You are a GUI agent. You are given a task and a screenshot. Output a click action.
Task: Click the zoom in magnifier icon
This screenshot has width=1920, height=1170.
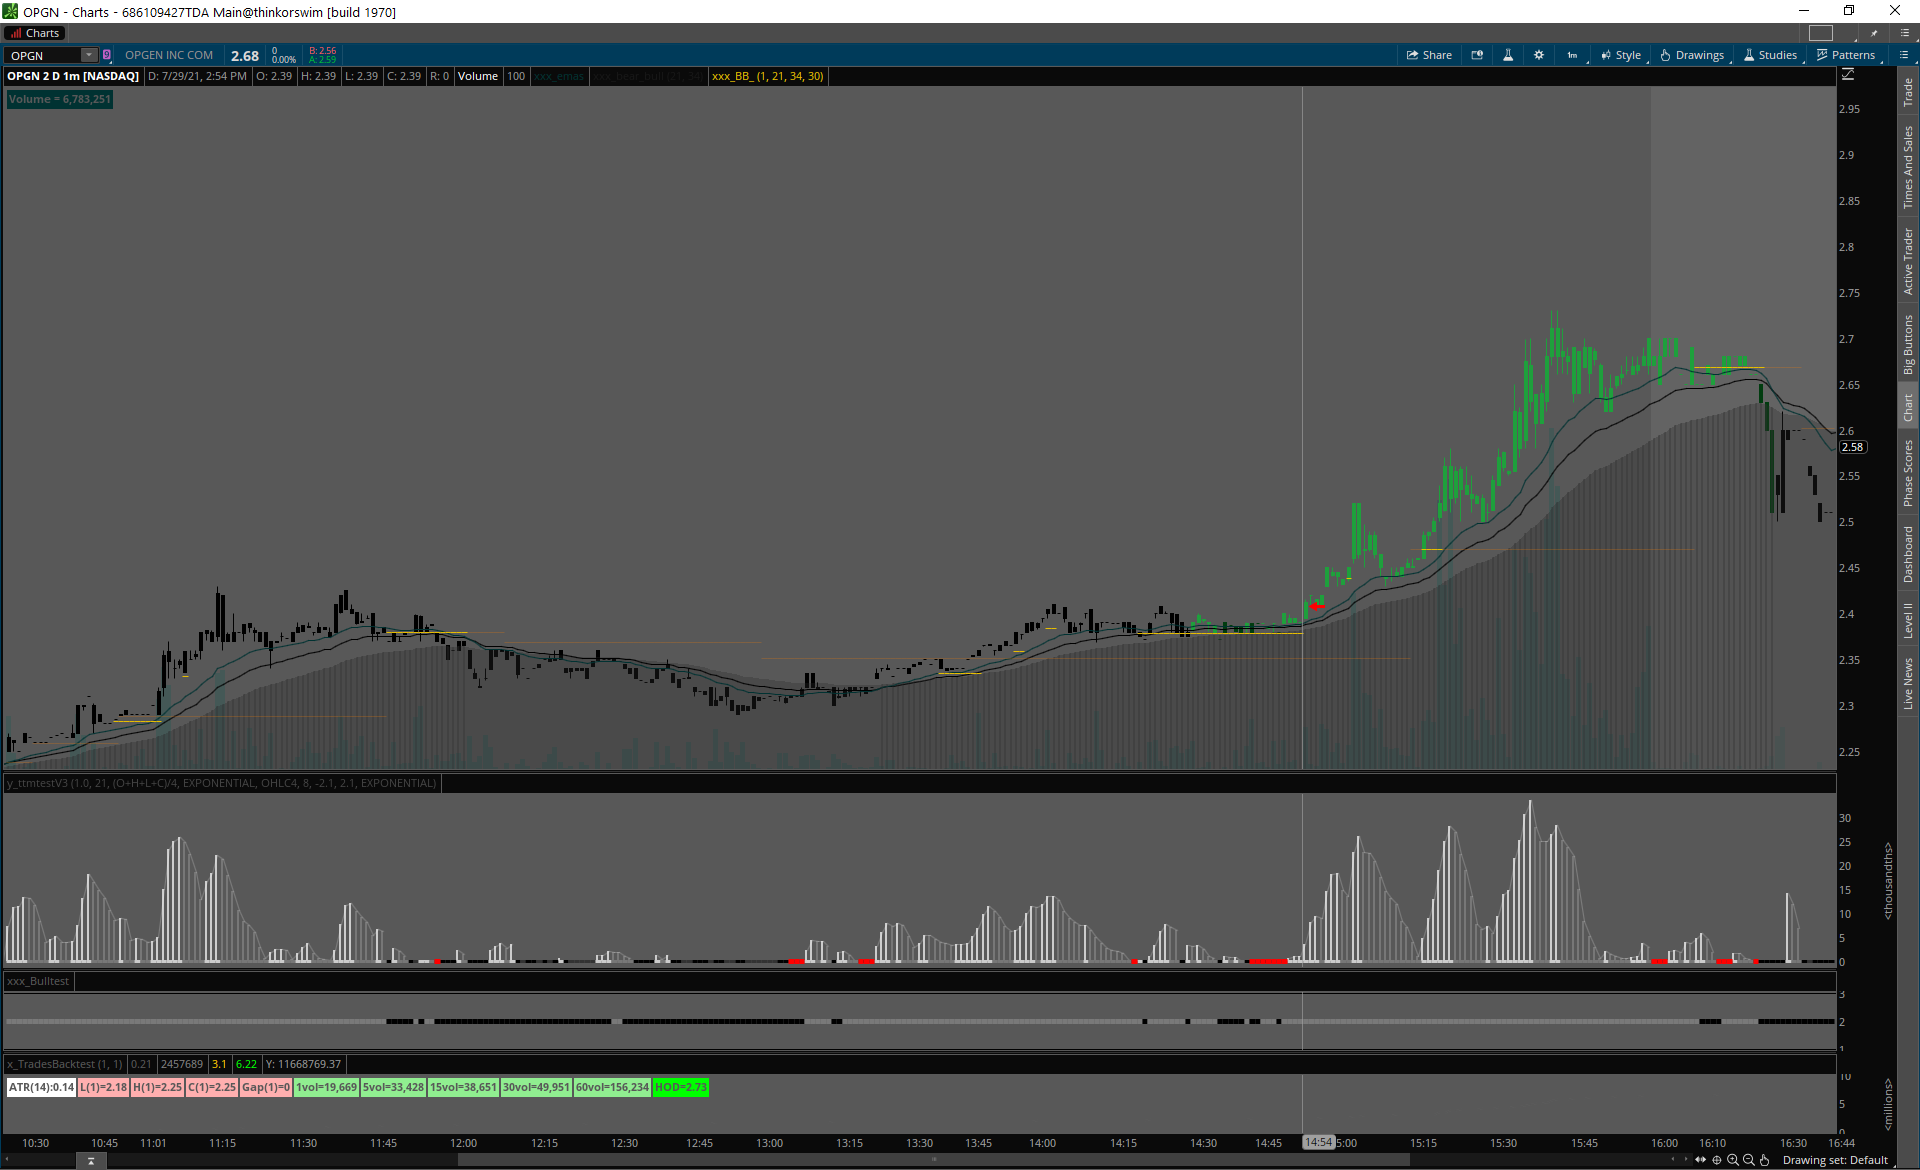coord(1733,1160)
